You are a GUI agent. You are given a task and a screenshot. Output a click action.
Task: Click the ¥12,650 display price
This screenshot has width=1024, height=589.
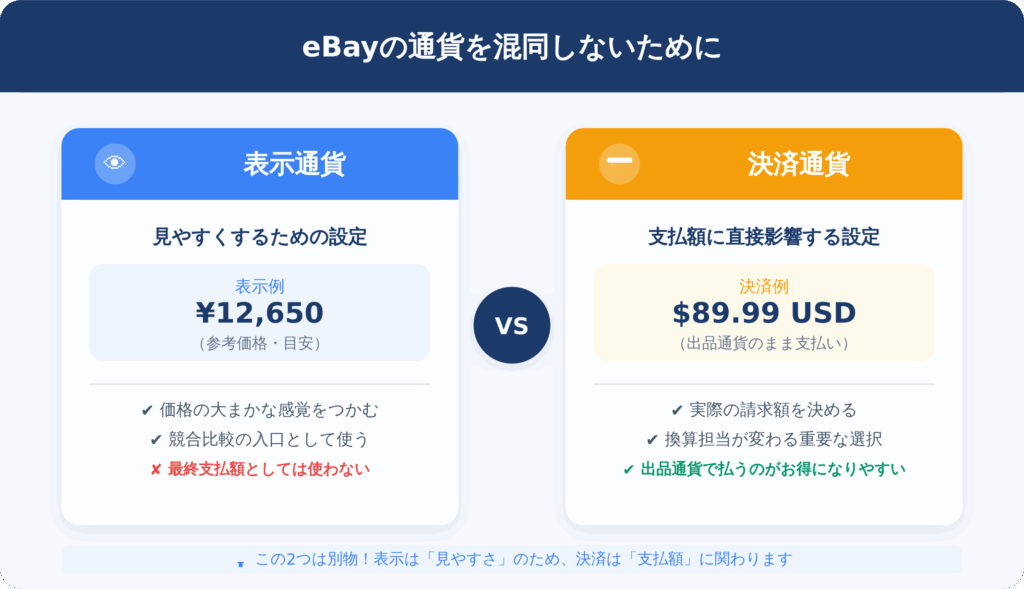pos(259,313)
